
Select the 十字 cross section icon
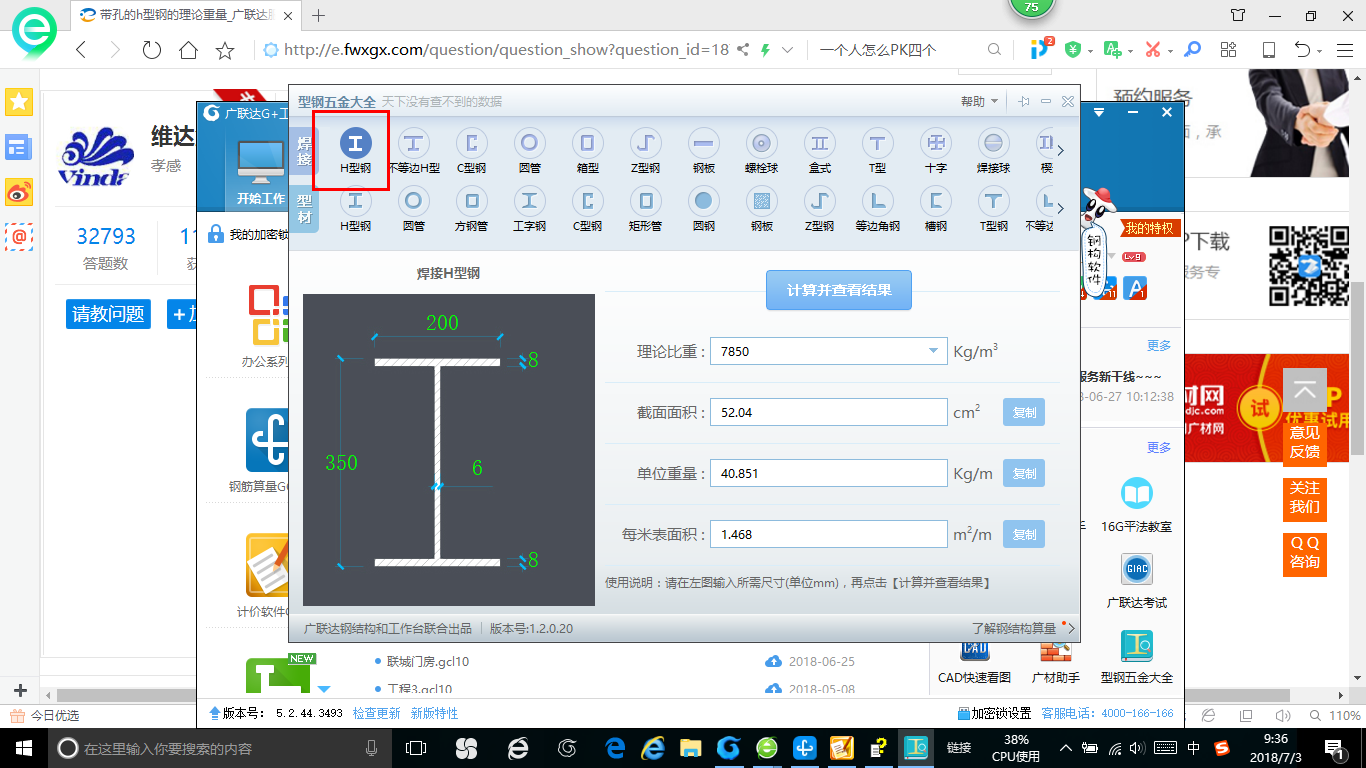point(936,151)
